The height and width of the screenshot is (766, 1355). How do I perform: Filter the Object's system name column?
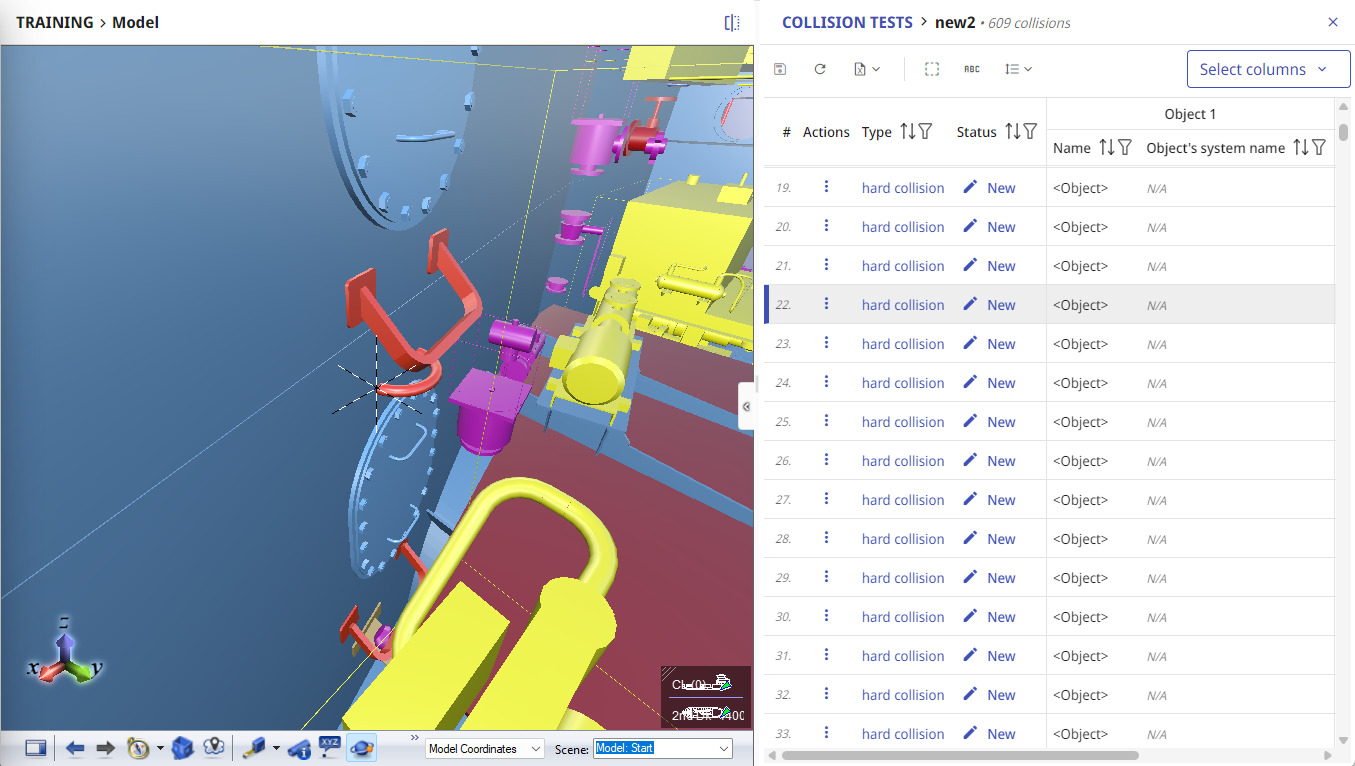1319,148
